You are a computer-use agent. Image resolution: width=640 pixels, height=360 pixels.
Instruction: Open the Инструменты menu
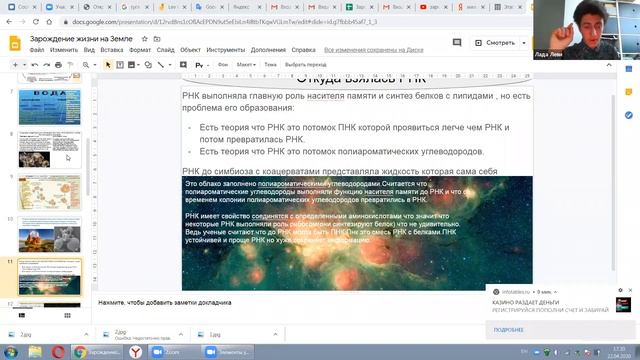pos(226,50)
